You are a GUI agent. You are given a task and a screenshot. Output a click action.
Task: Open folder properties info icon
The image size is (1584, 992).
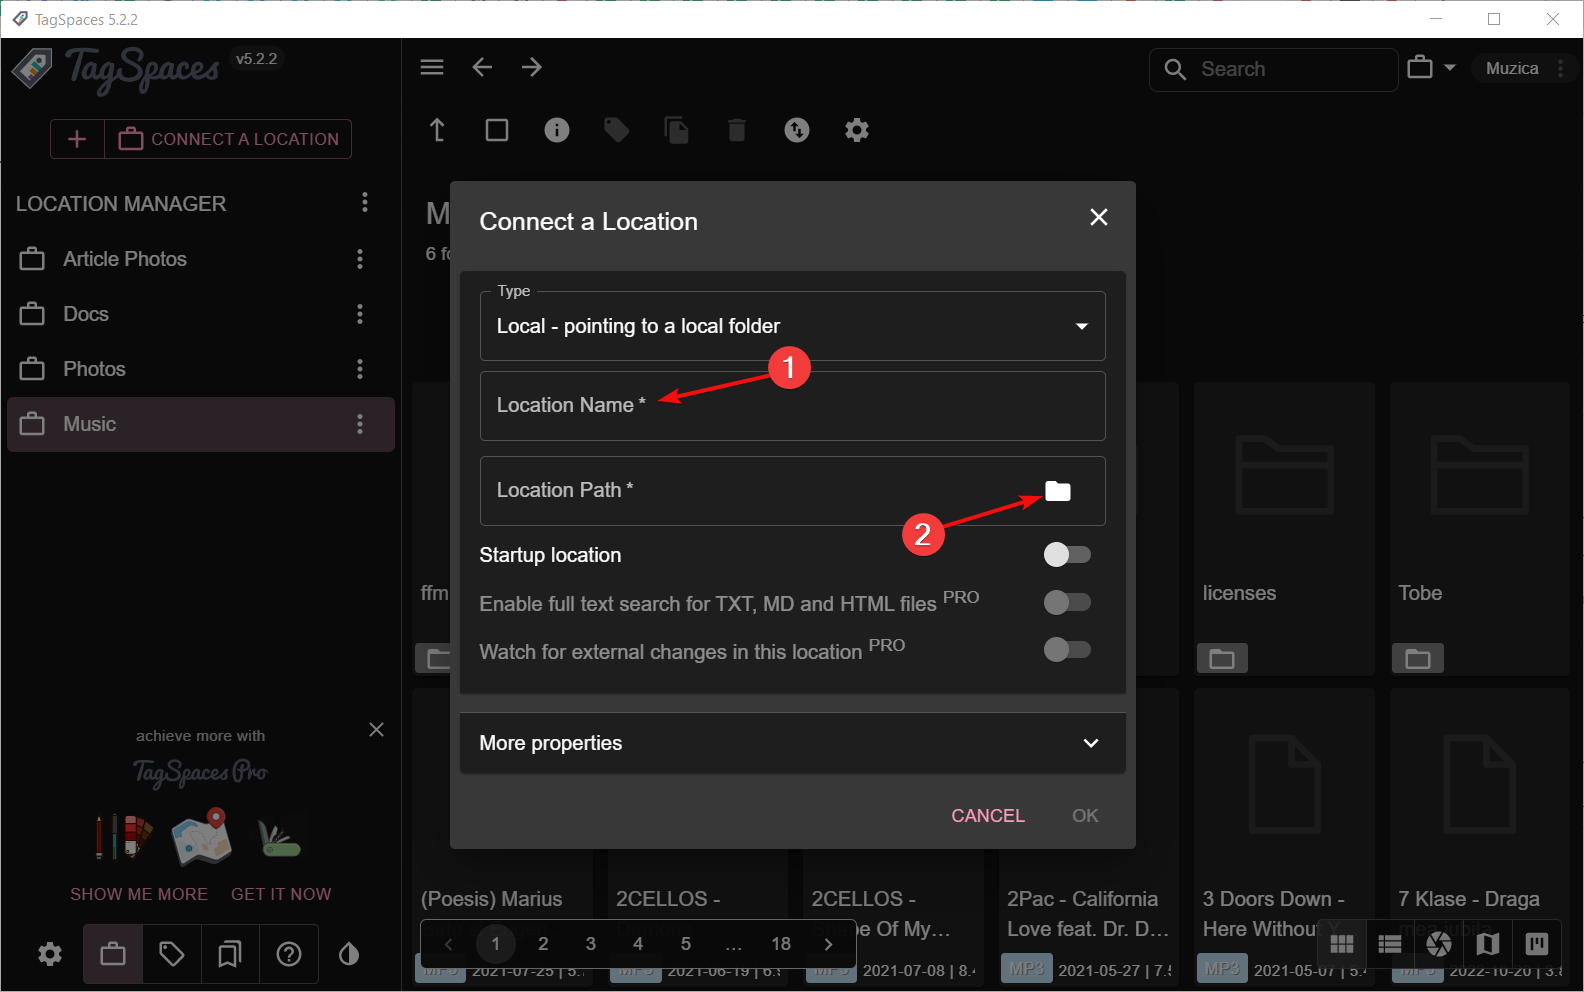coord(557,130)
